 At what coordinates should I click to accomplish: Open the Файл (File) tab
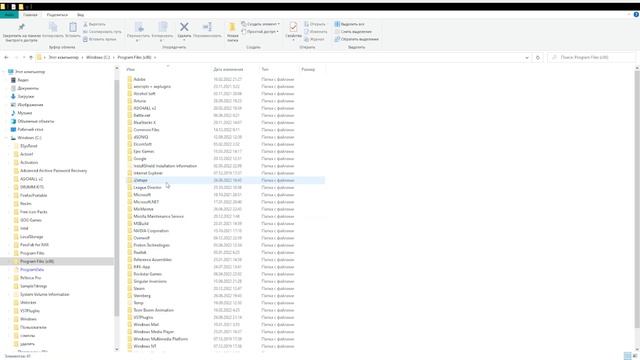point(9,15)
